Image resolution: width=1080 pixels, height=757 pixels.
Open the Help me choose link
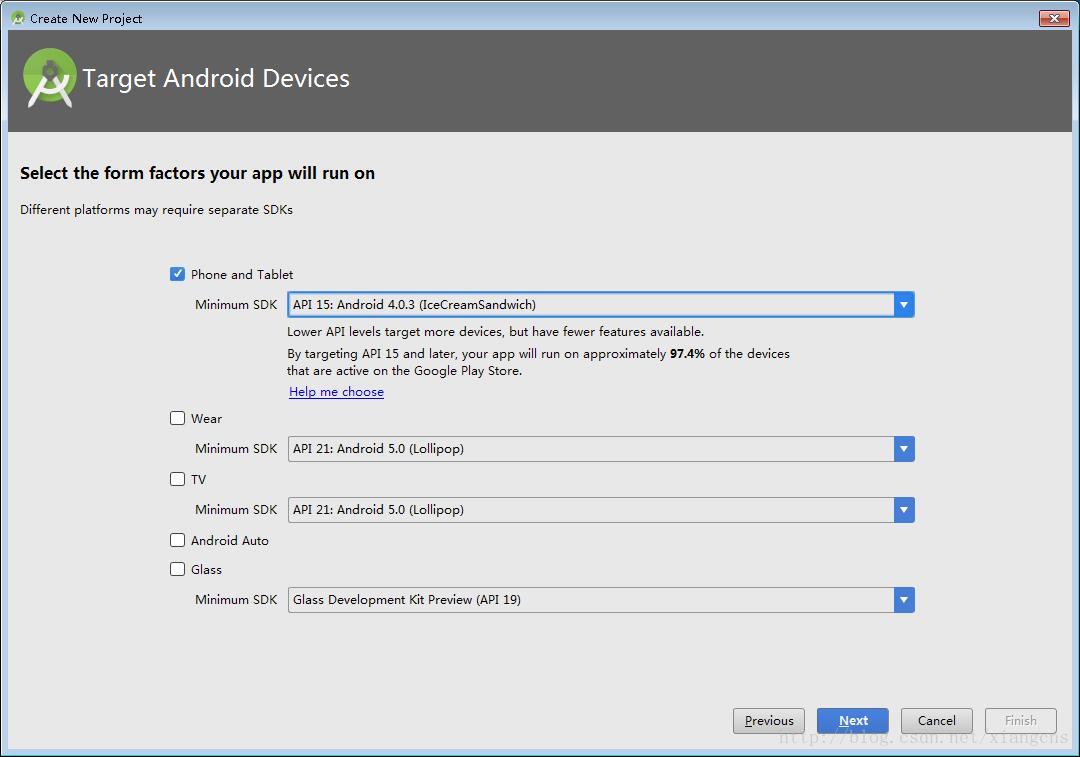[336, 392]
